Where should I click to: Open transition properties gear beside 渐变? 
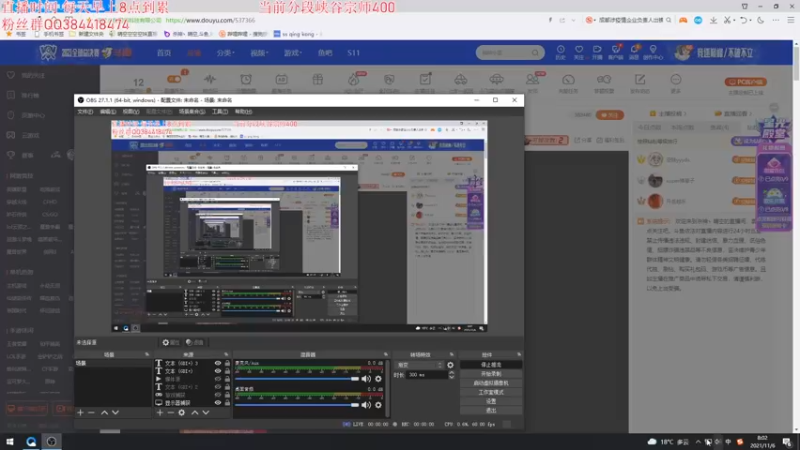[x=450, y=365]
